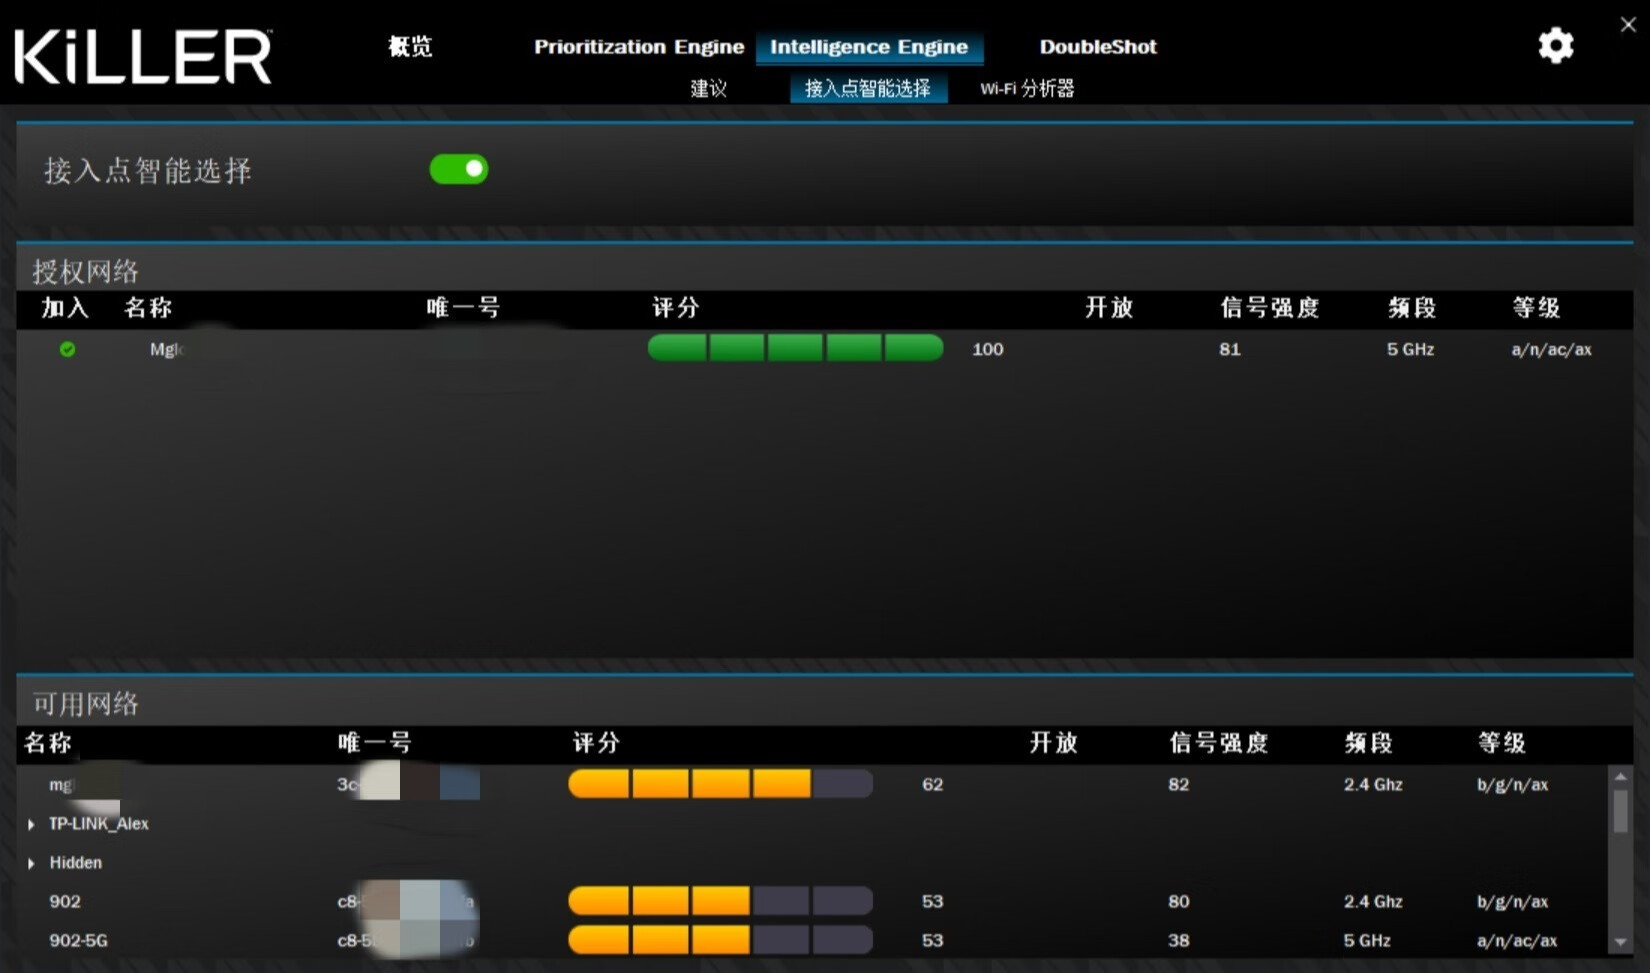This screenshot has height=973, width=1650.
Task: Expand the Hidden network group
Action: point(31,863)
